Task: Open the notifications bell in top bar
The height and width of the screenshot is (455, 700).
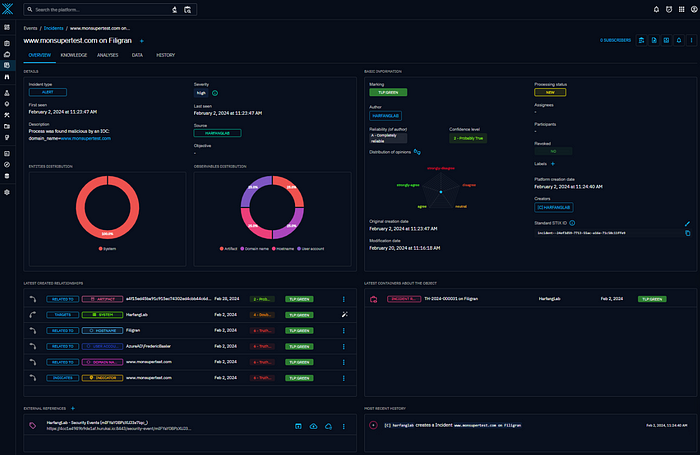Action: pyautogui.click(x=655, y=9)
